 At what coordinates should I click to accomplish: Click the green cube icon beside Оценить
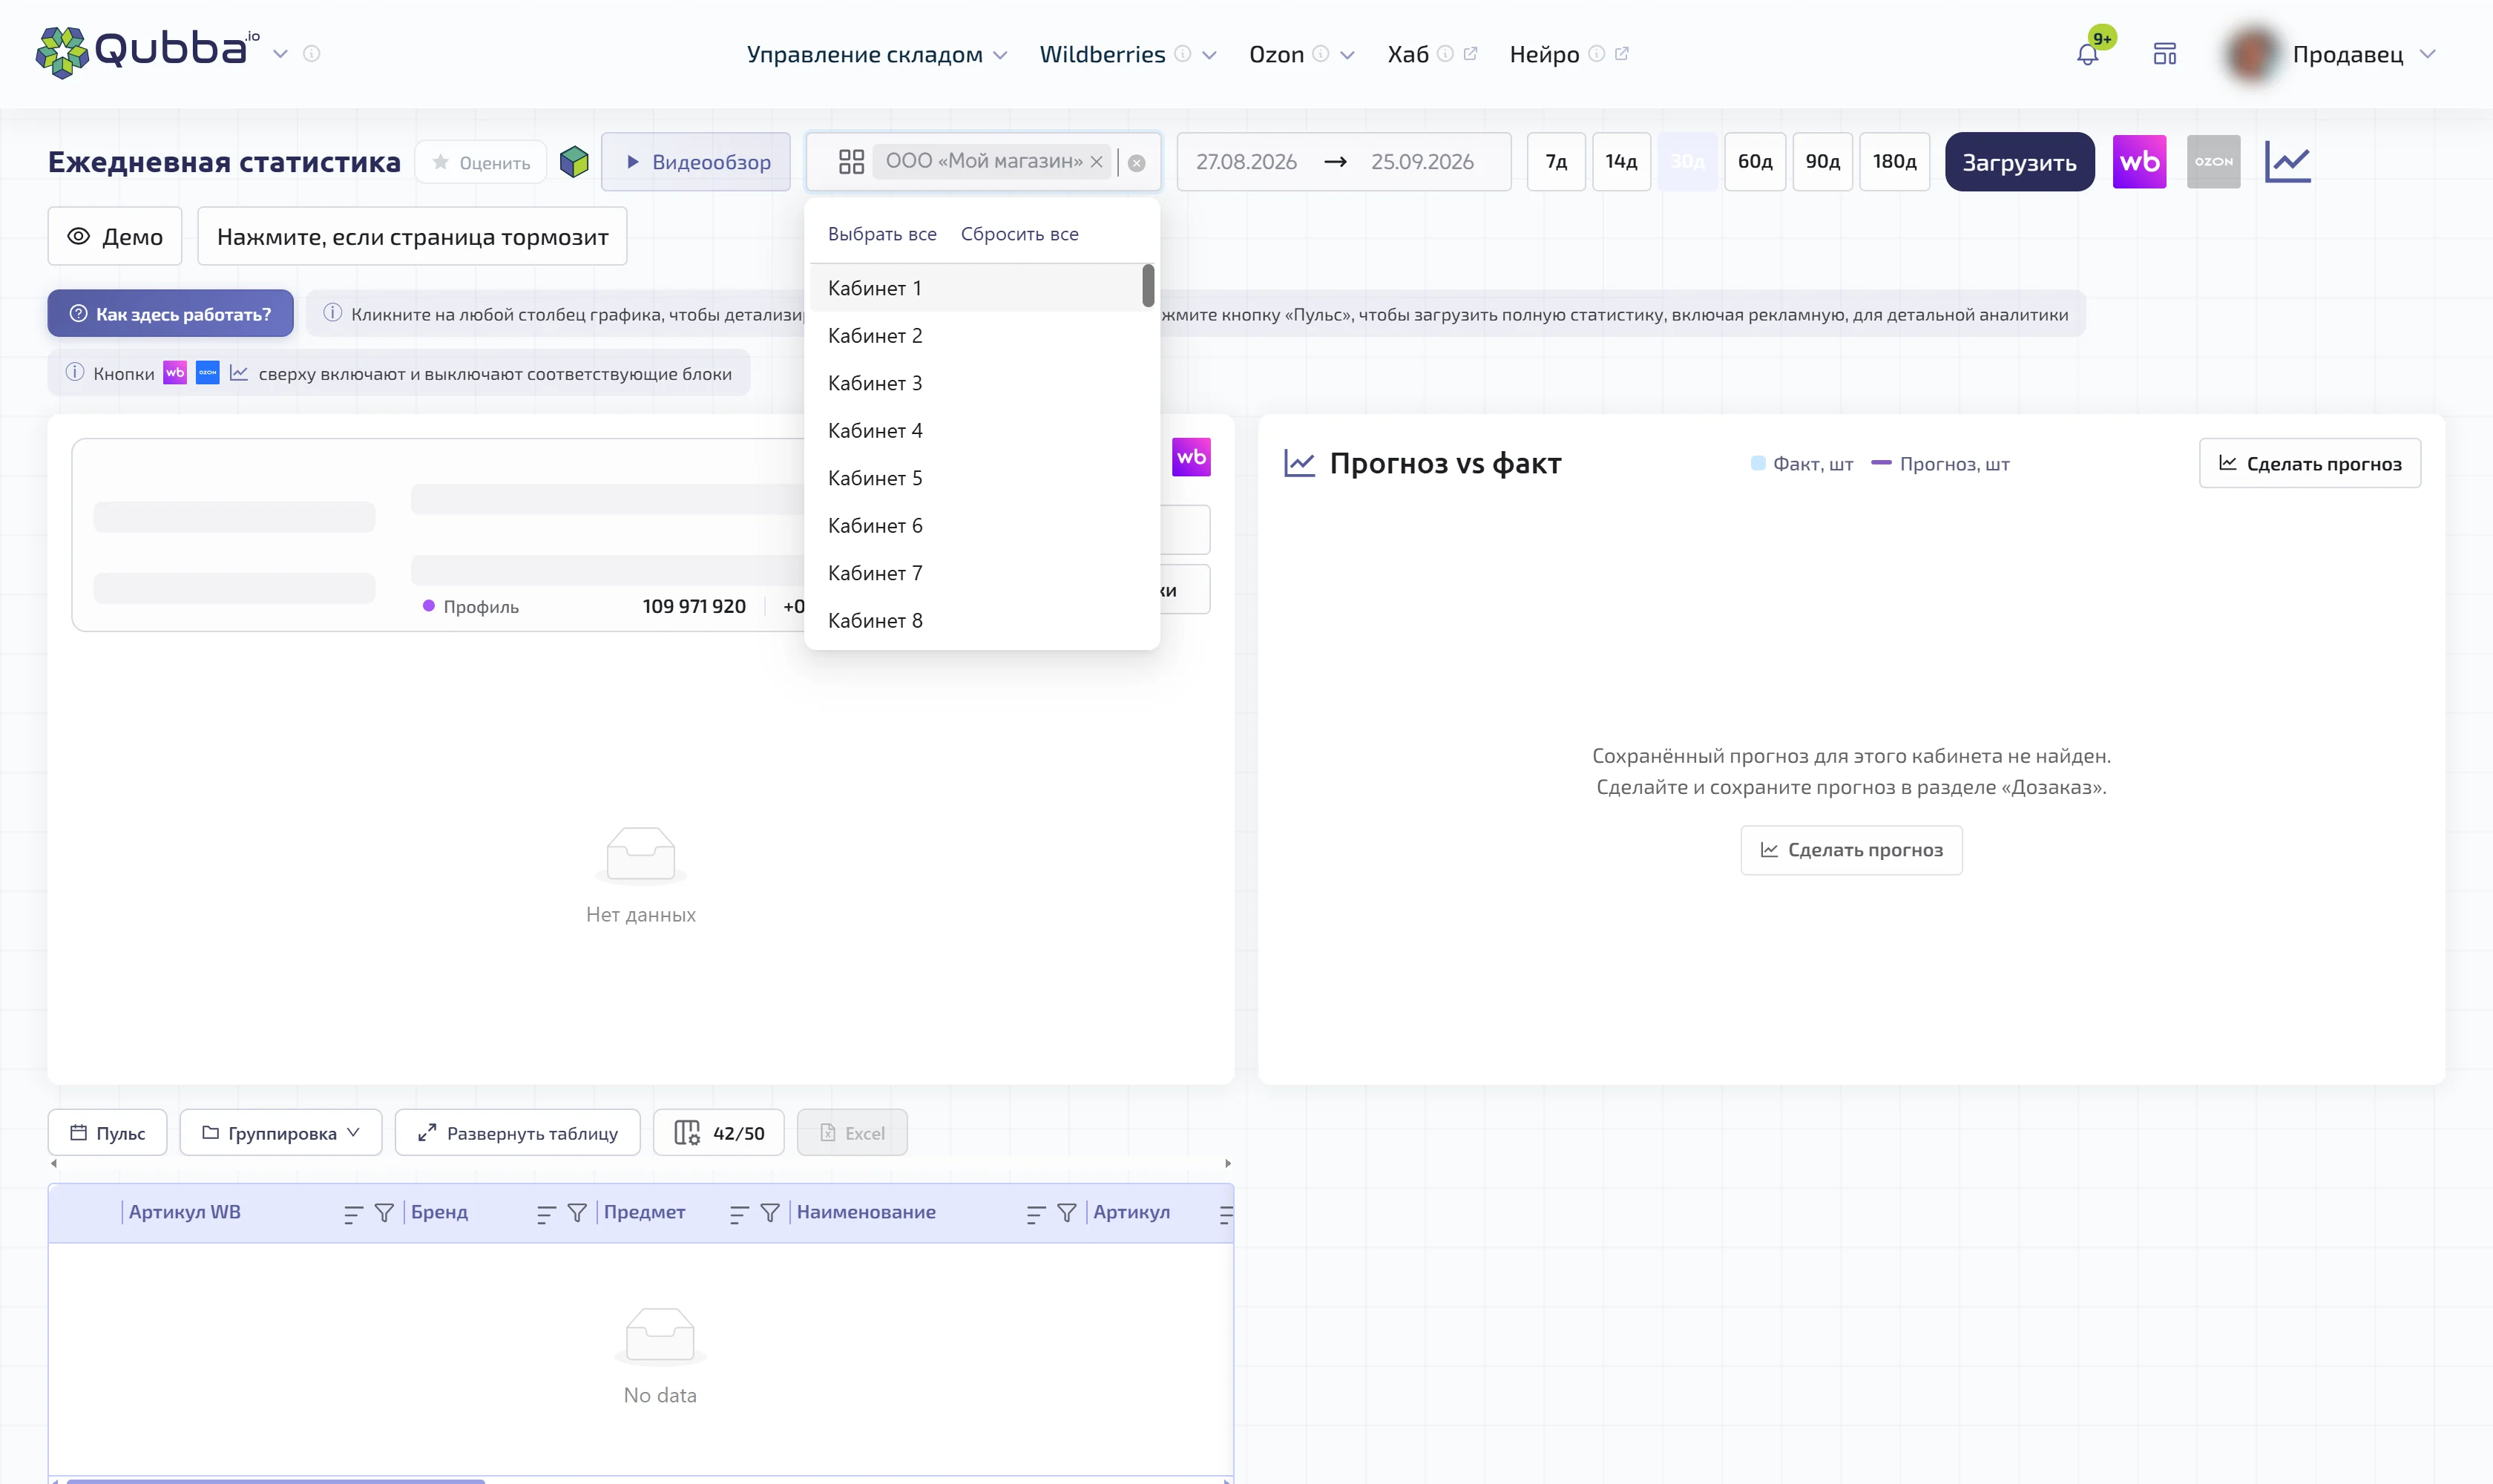pos(574,162)
